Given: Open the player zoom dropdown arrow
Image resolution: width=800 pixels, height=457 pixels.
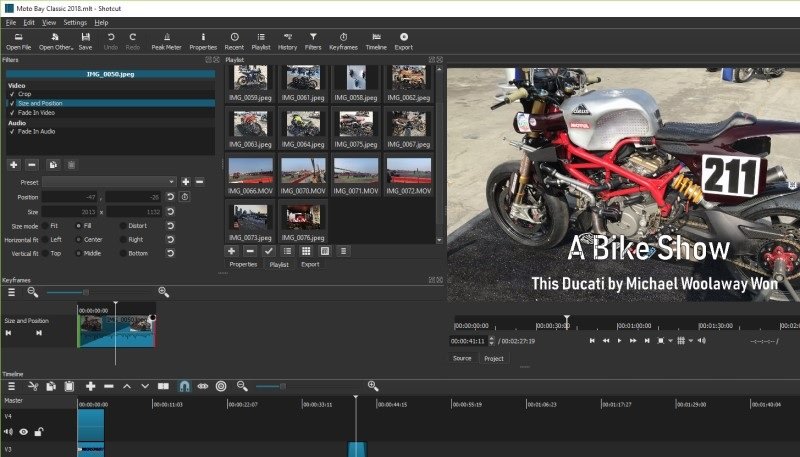Looking at the screenshot, I should coord(670,341).
